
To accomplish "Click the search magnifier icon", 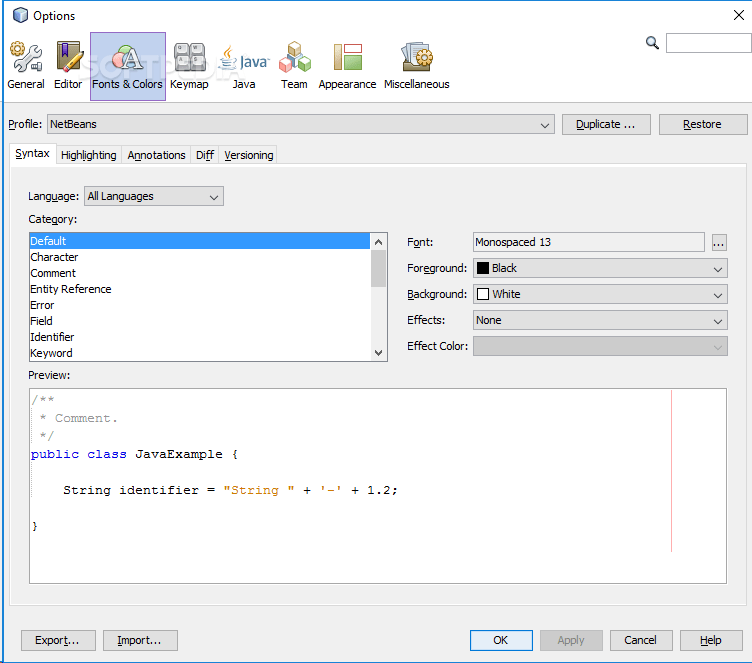I will [x=652, y=43].
